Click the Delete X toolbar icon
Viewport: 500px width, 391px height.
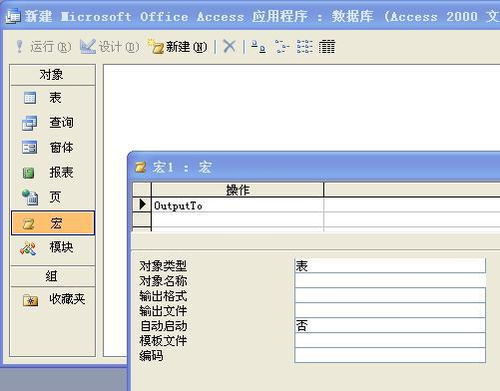click(229, 47)
